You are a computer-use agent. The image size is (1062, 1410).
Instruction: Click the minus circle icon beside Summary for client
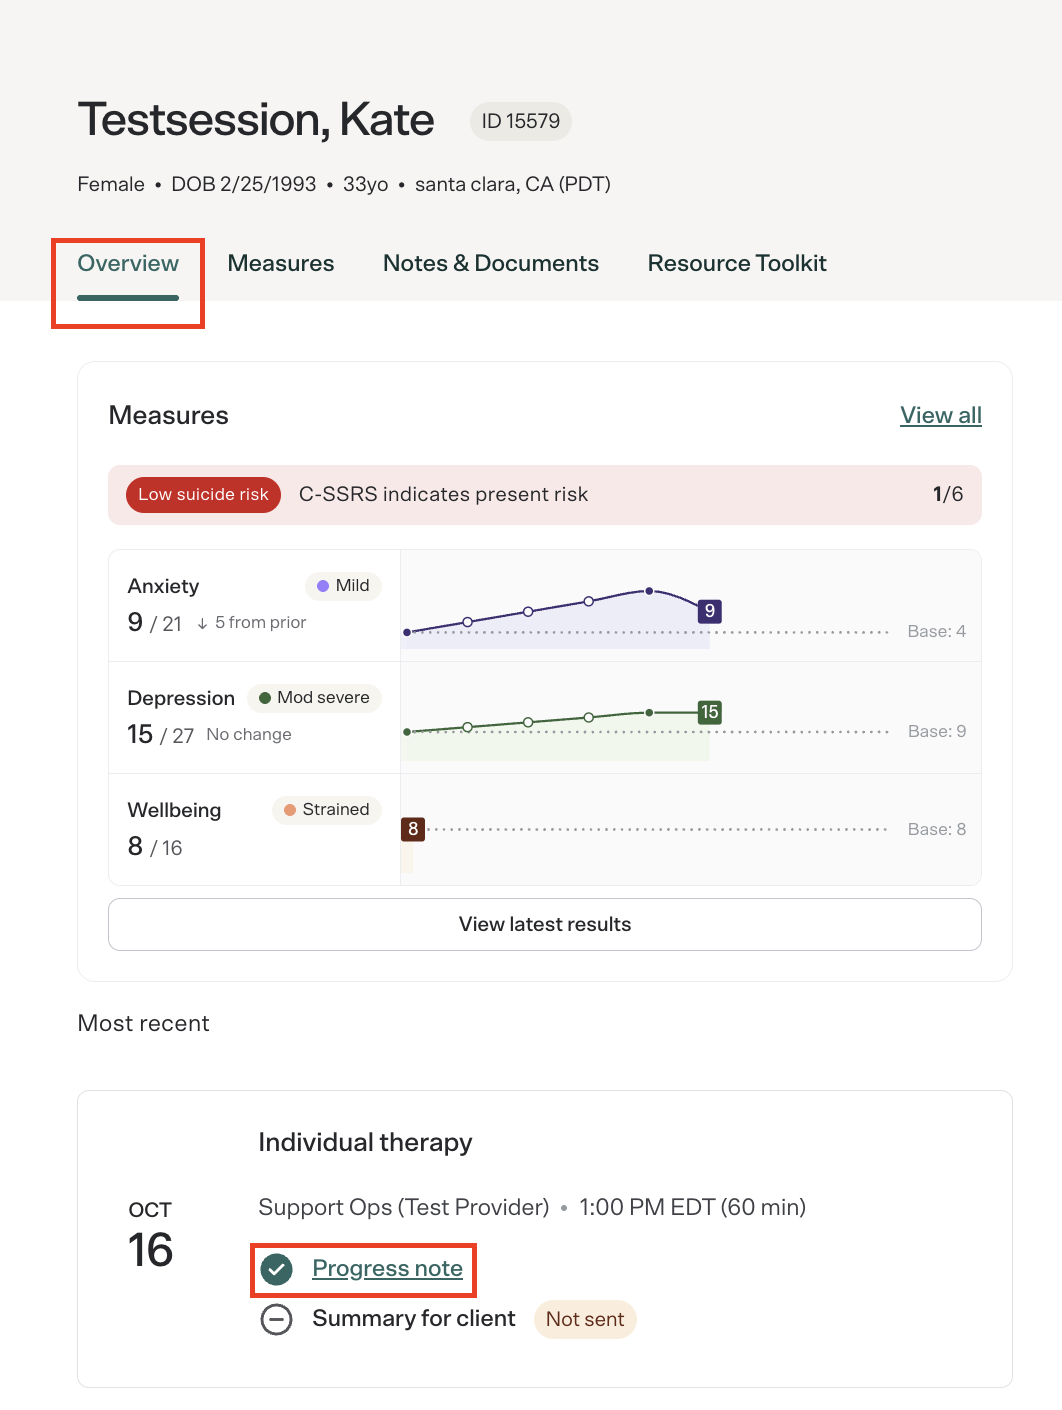[x=276, y=1319]
